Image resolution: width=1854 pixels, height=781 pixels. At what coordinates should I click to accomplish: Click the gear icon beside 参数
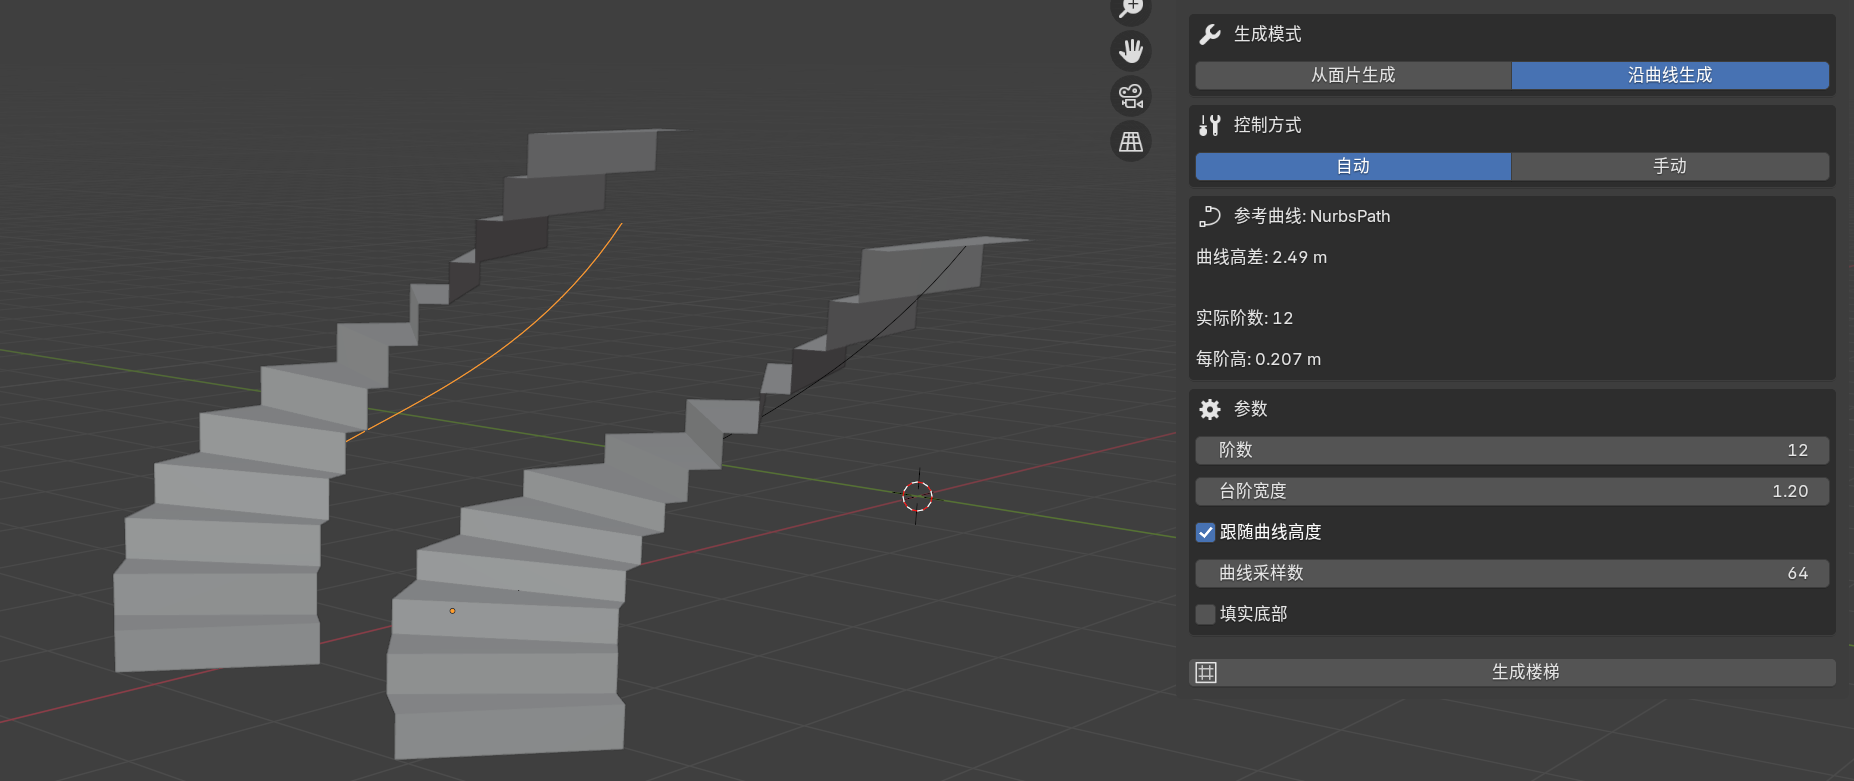click(x=1210, y=409)
